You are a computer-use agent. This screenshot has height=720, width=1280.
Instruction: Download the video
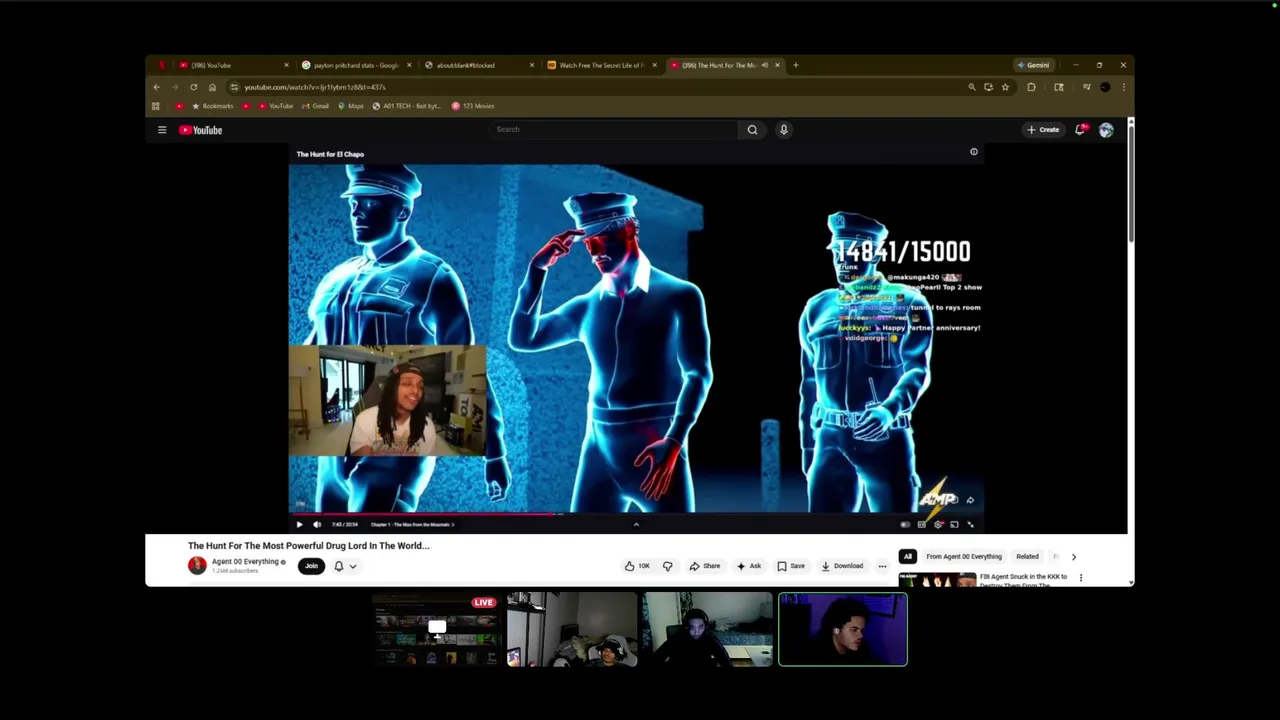pyautogui.click(x=842, y=566)
